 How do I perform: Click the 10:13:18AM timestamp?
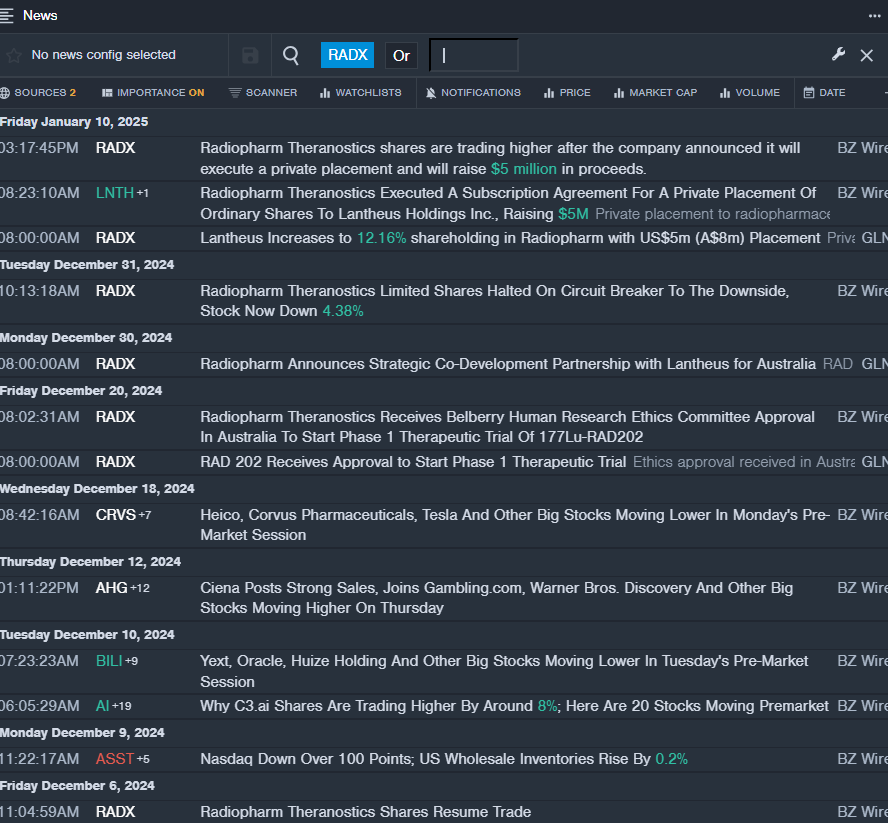40,291
